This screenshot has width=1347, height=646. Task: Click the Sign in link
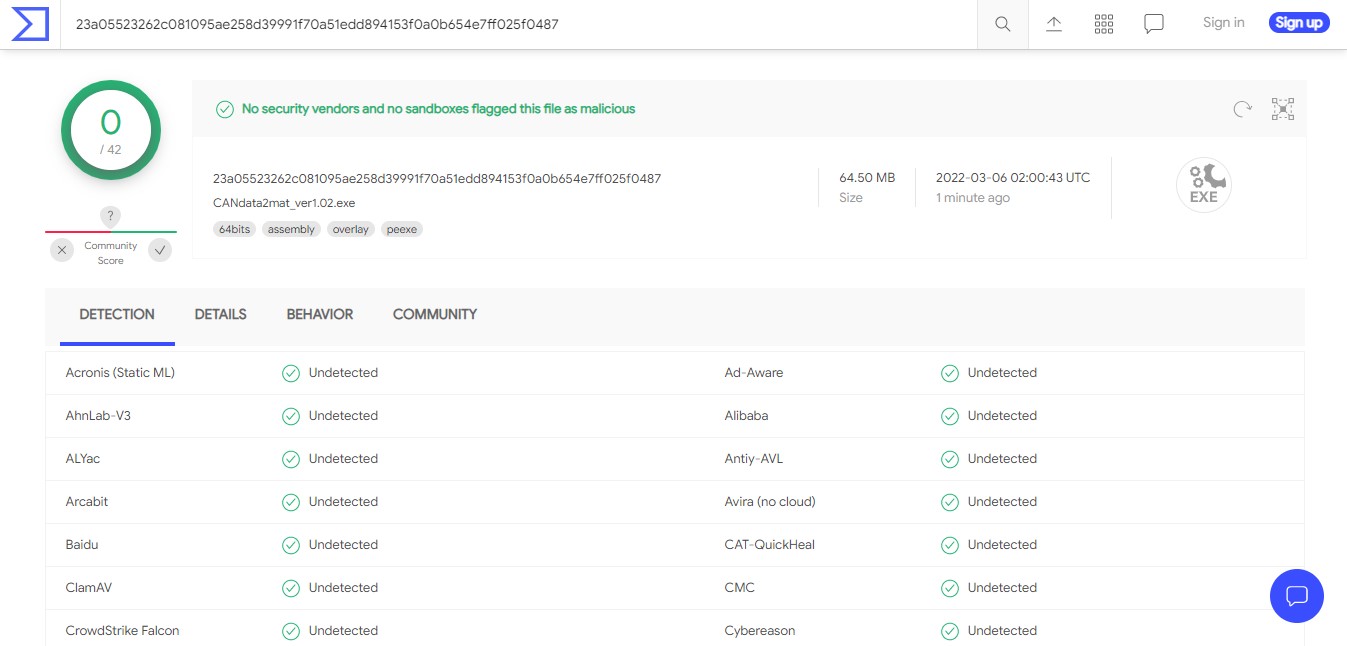pos(1224,23)
